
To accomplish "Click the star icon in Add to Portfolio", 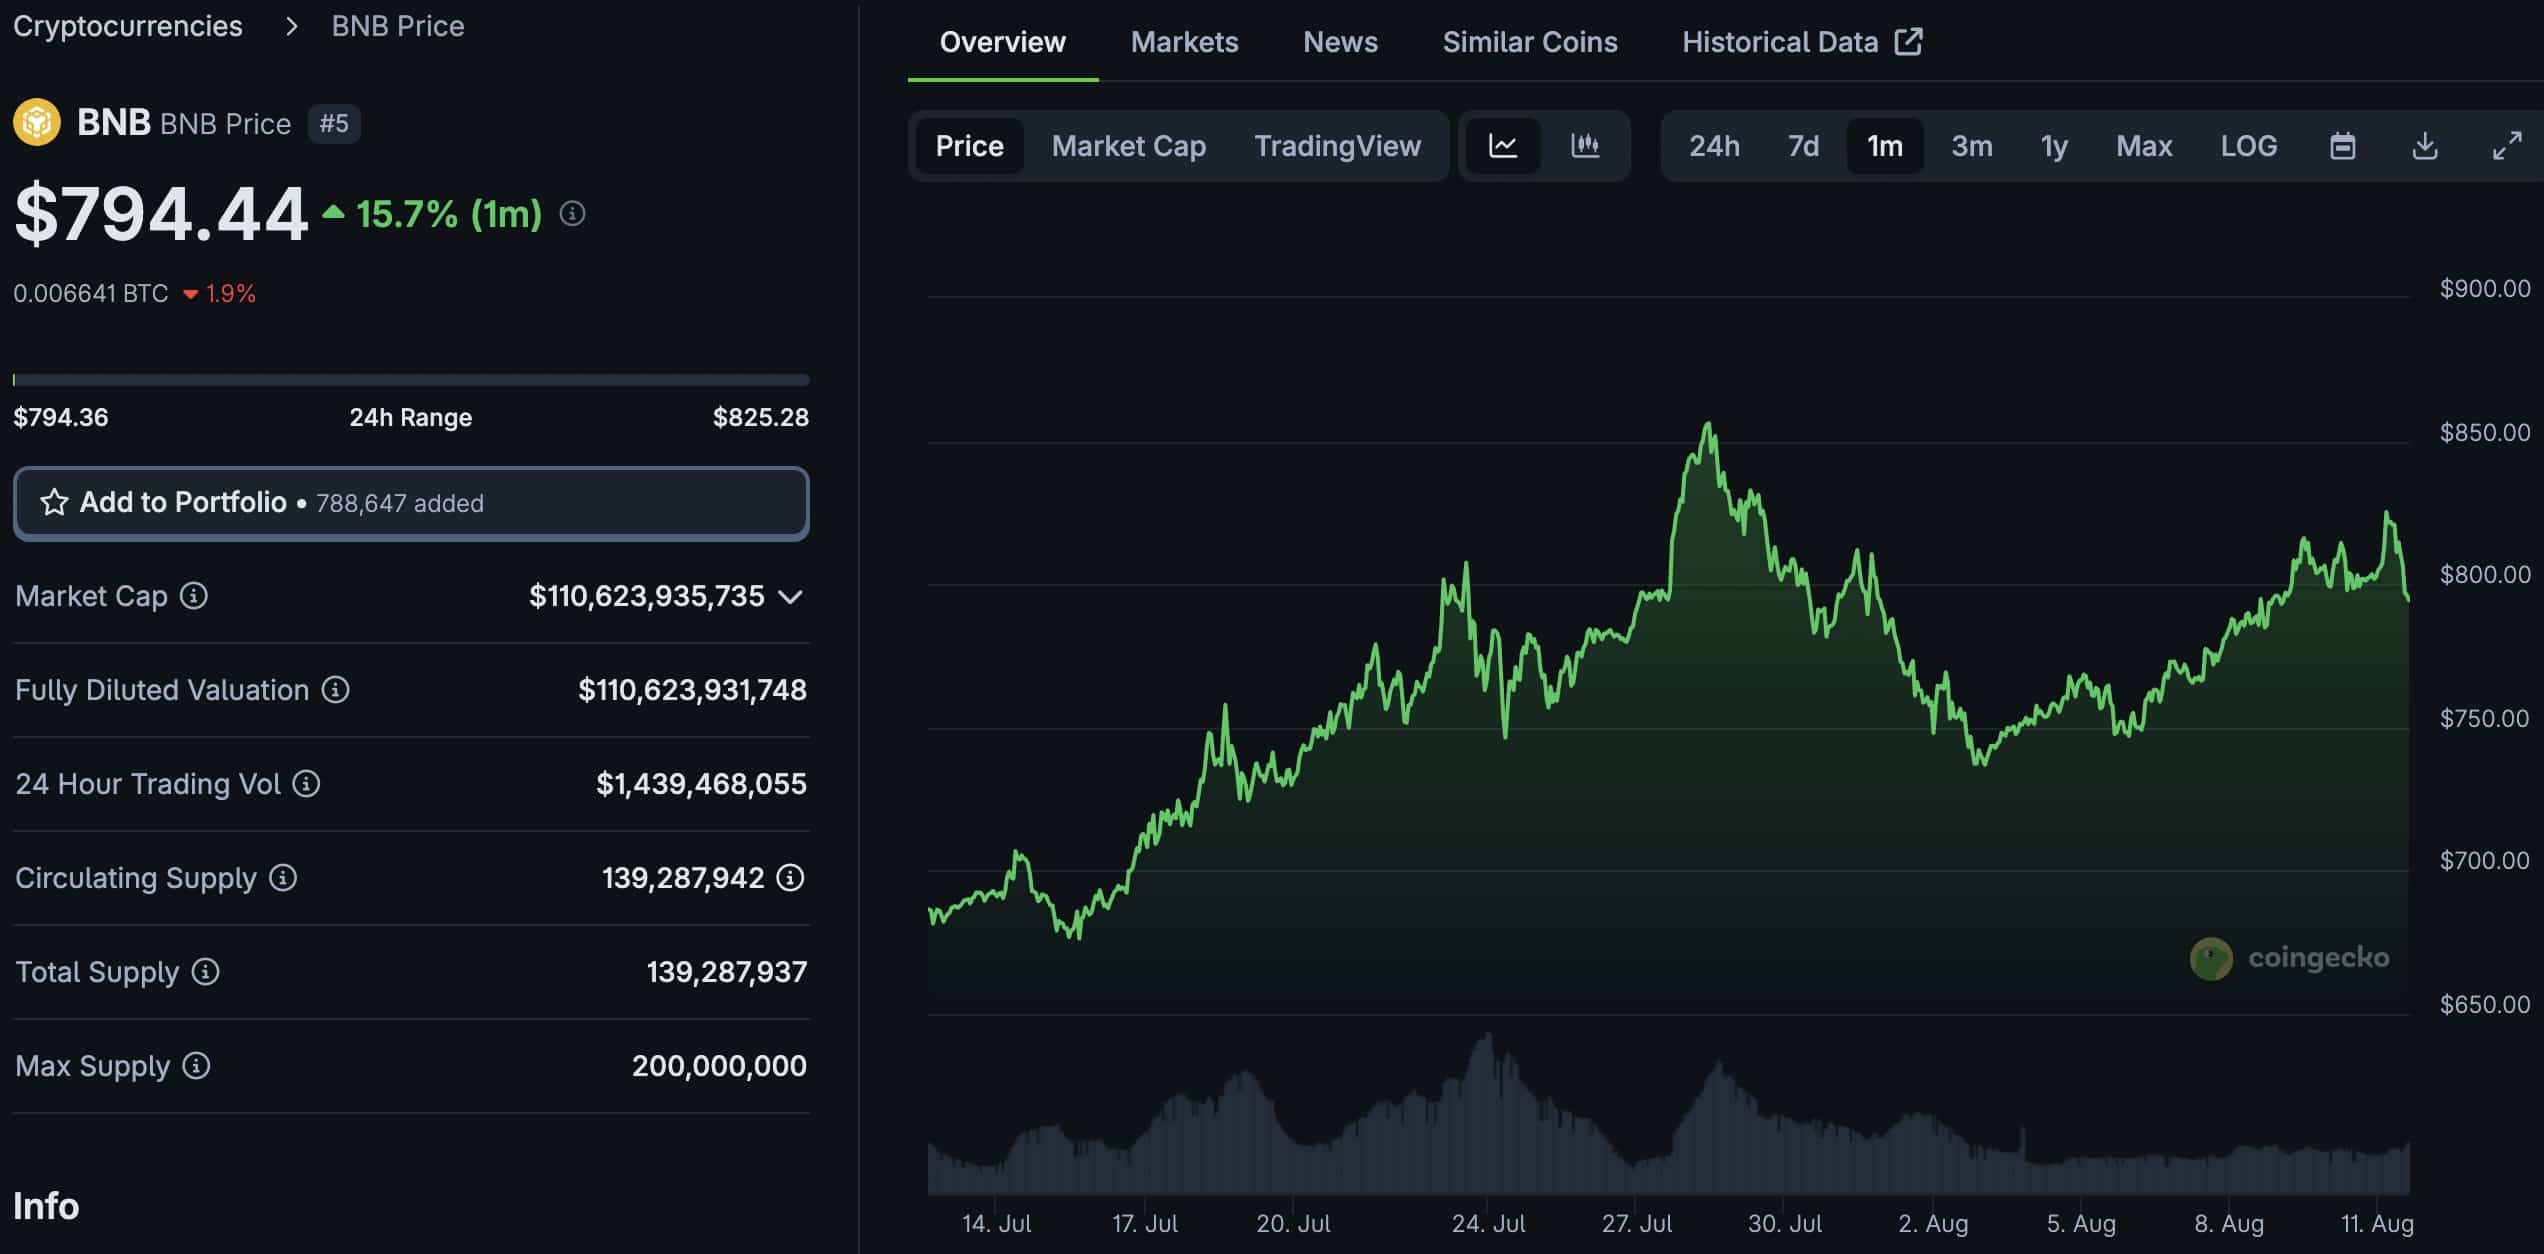I will [x=55, y=503].
